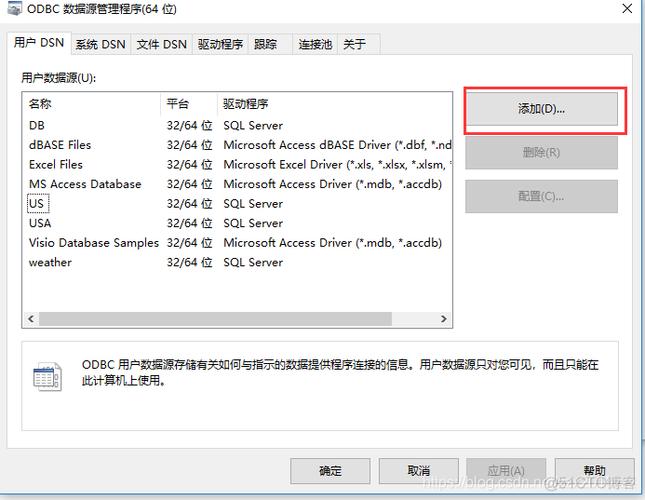Sort by the 名称 column header
This screenshot has height=500, width=645.
pos(93,104)
